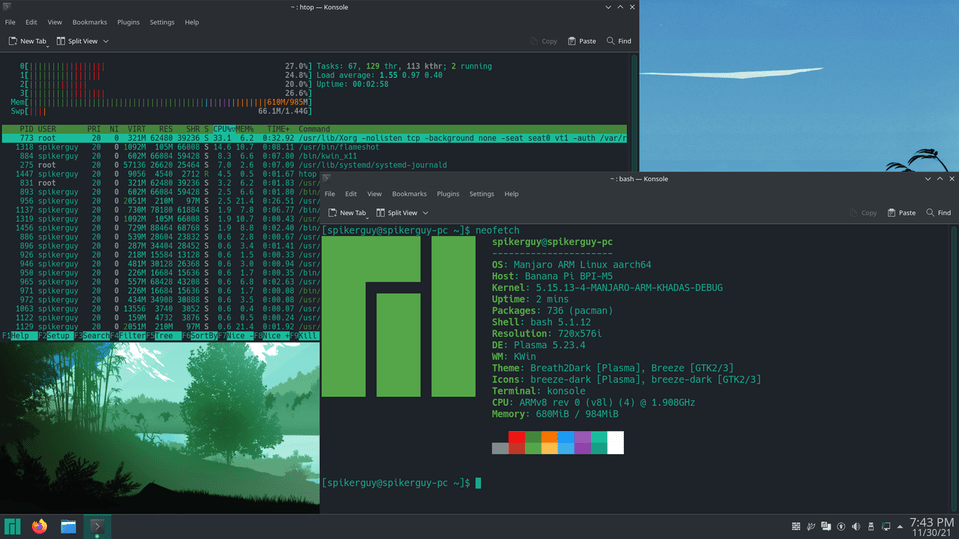This screenshot has height=539, width=959.
Task: Open Settings menu in bash Konsole
Action: pos(481,194)
